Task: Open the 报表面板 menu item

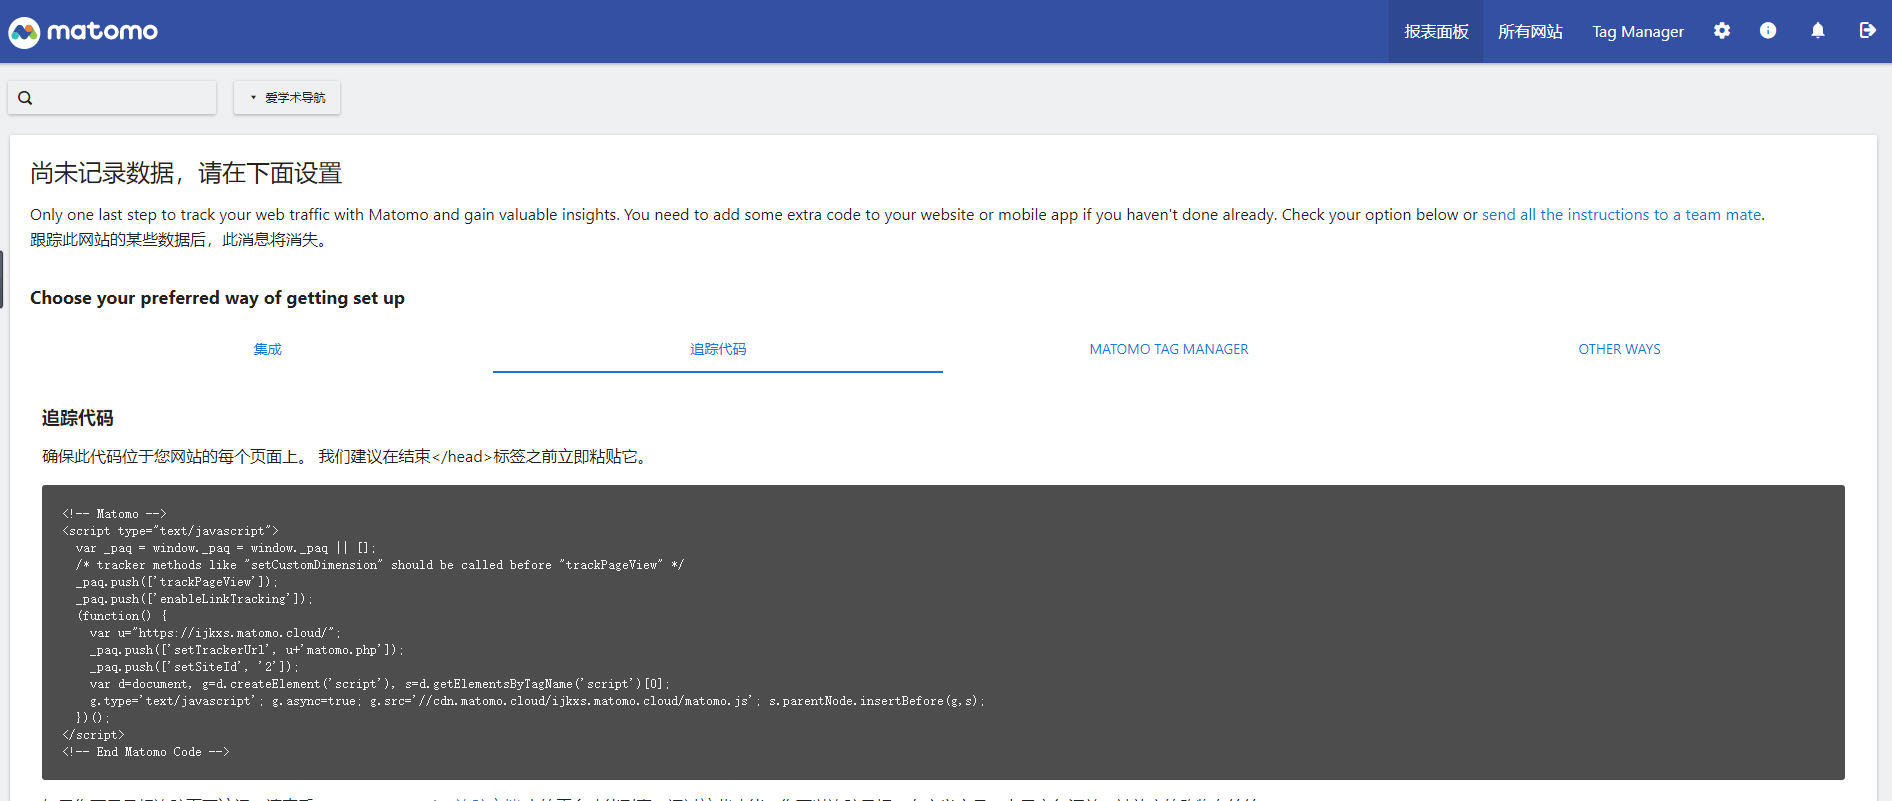Action: pos(1436,32)
